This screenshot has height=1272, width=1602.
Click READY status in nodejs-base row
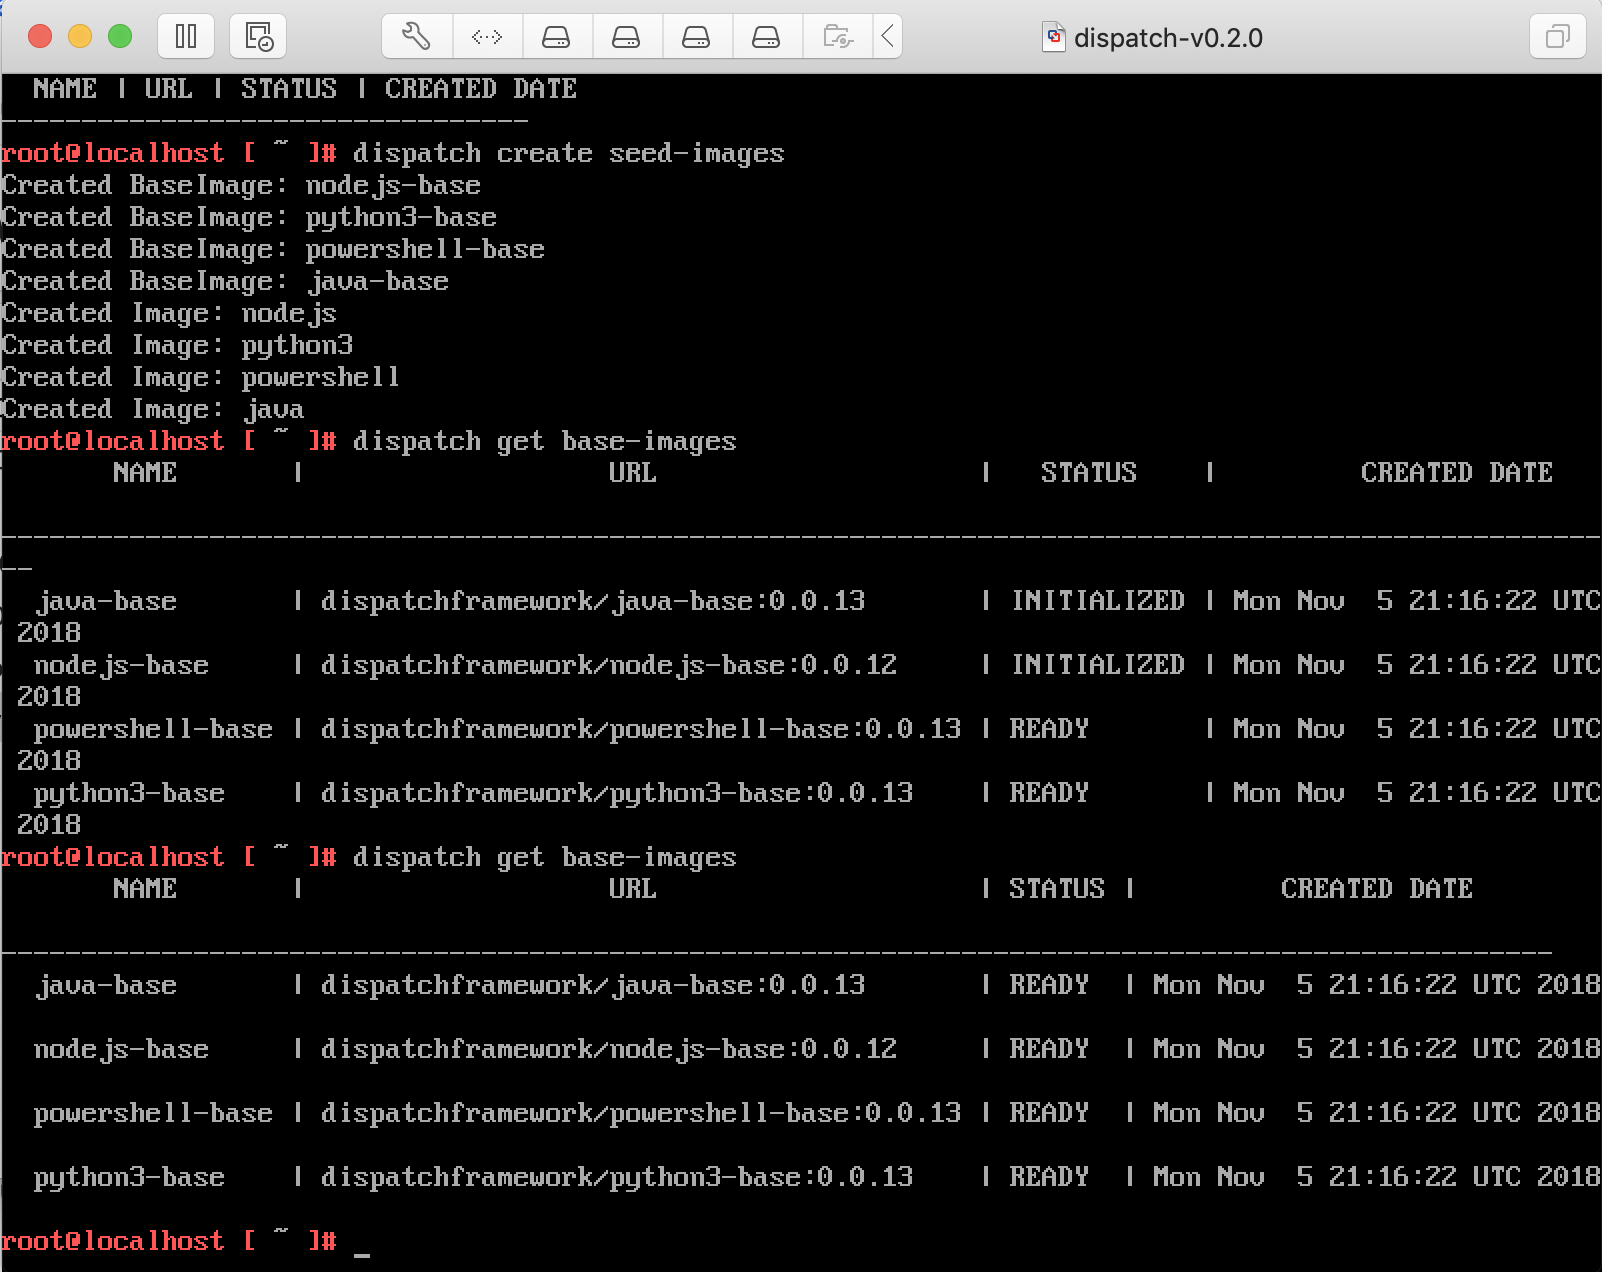tap(1049, 1049)
